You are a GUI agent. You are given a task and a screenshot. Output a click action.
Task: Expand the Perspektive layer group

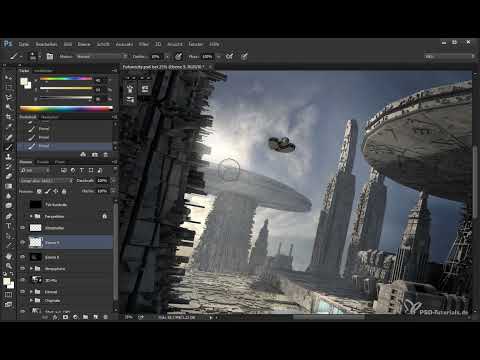point(31,216)
